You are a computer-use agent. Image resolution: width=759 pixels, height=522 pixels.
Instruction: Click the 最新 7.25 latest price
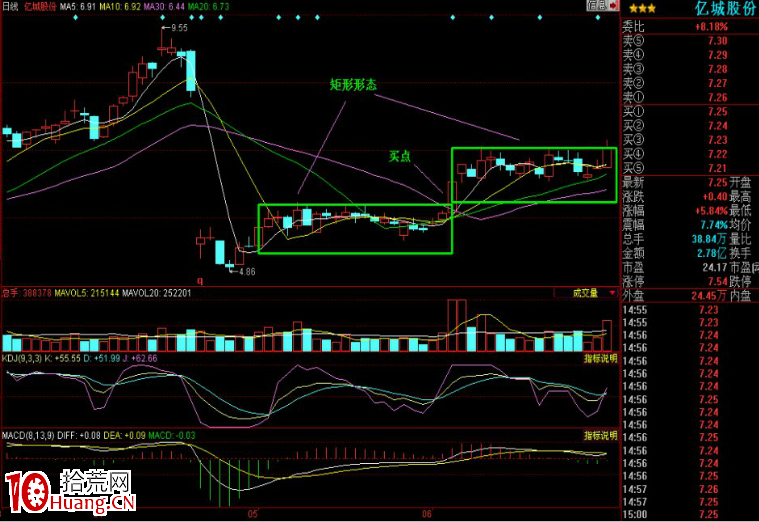tap(718, 183)
